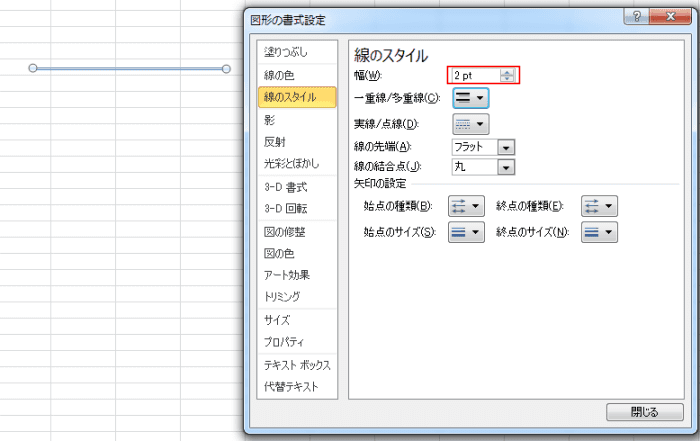Select 代替テキスト category
The image size is (700, 441).
coord(297,387)
